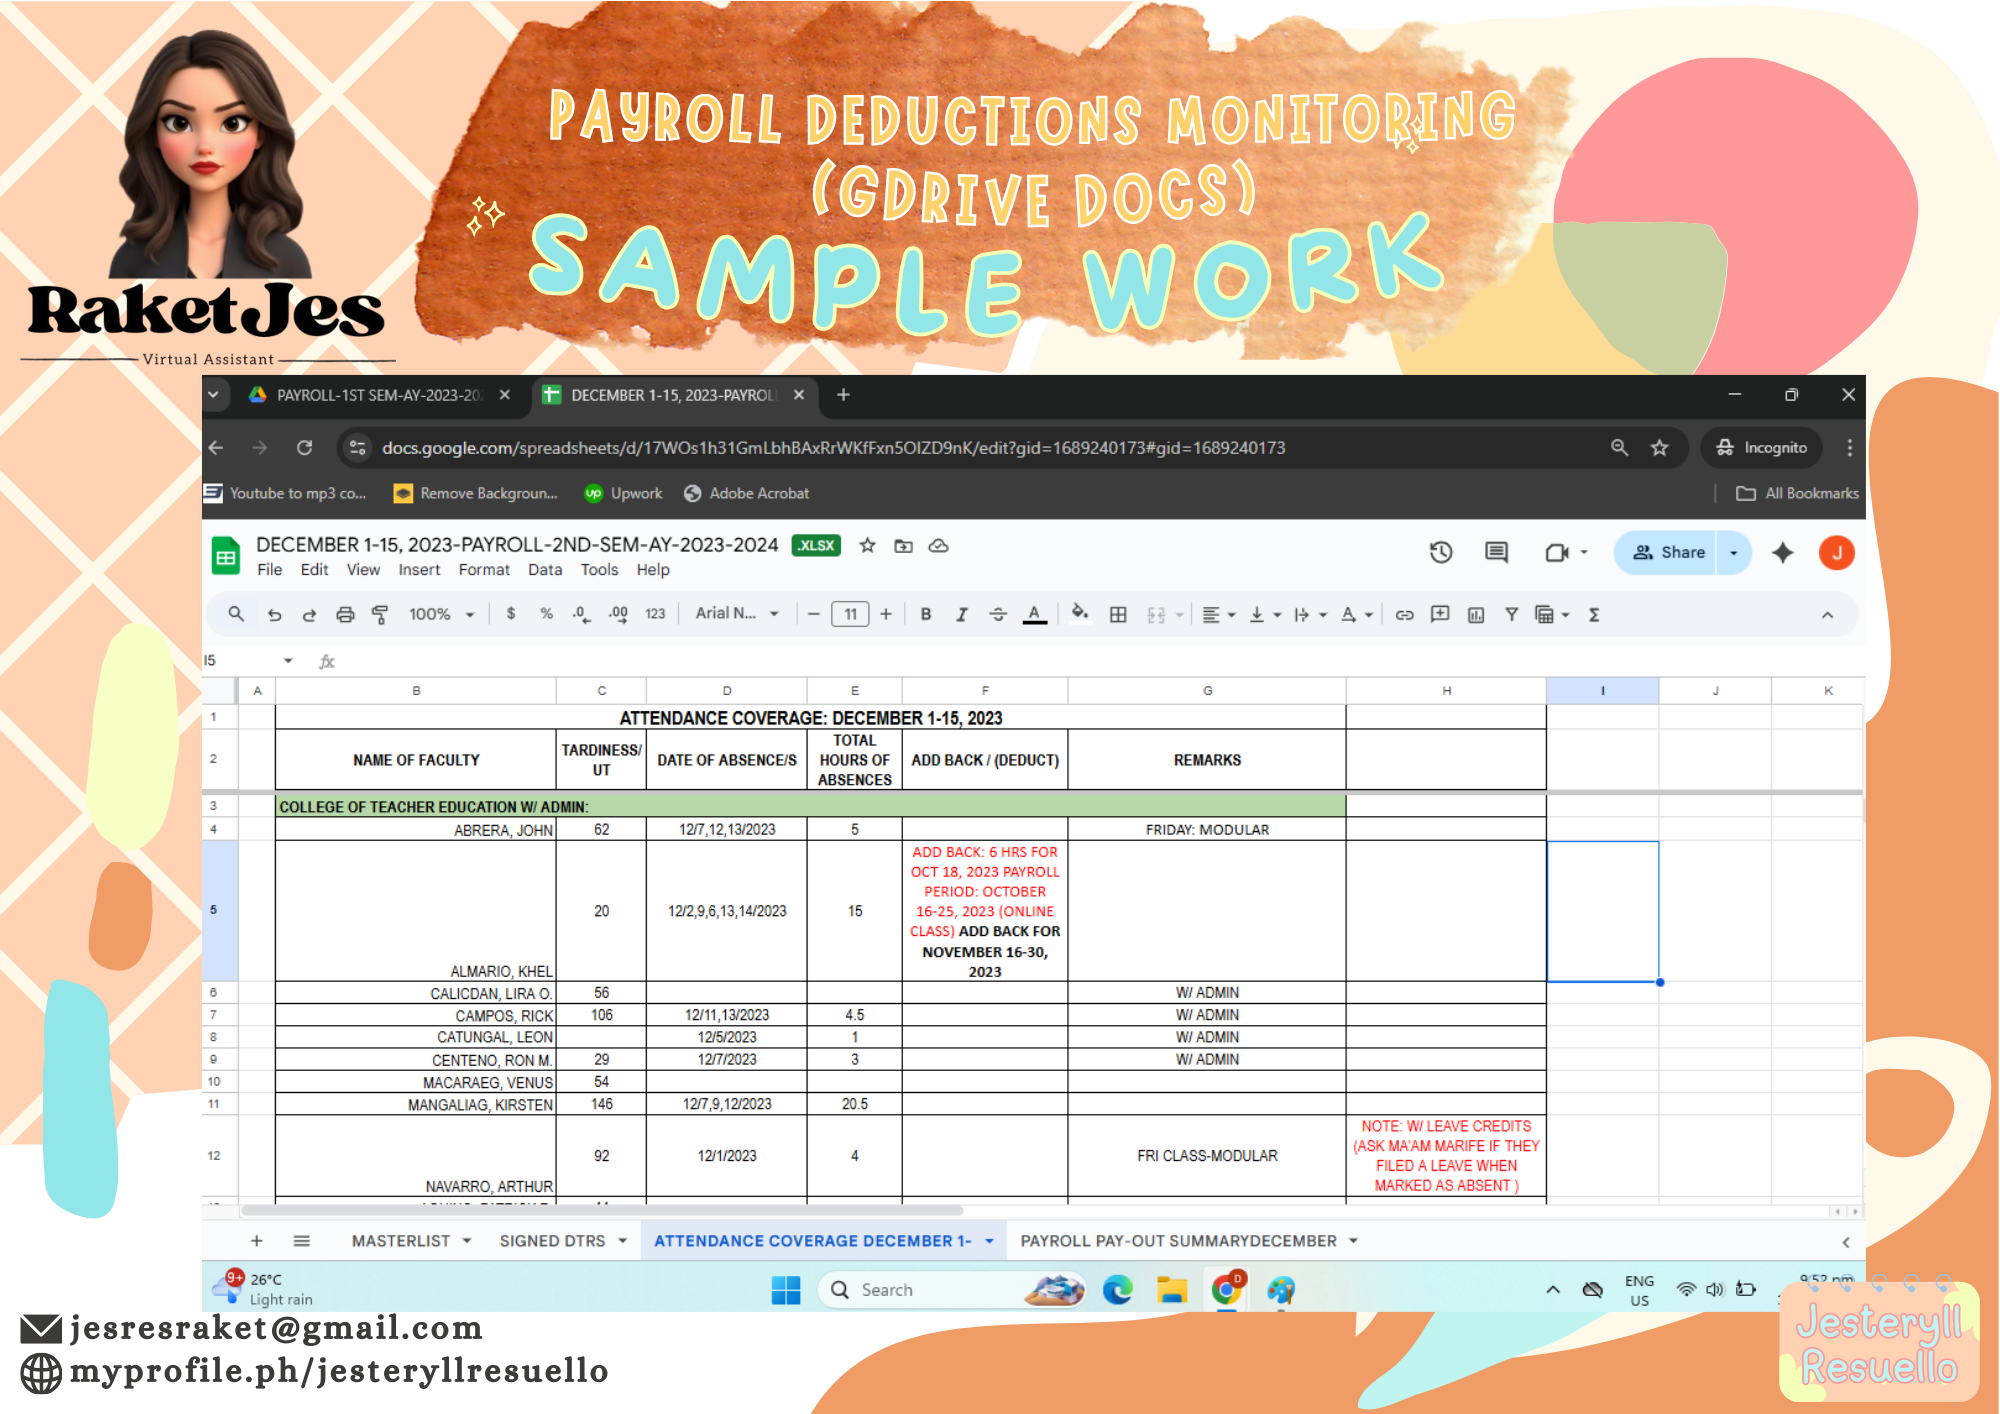The image size is (2000, 1414).
Task: Open the Gemini sparkle assistant
Action: [x=1782, y=552]
